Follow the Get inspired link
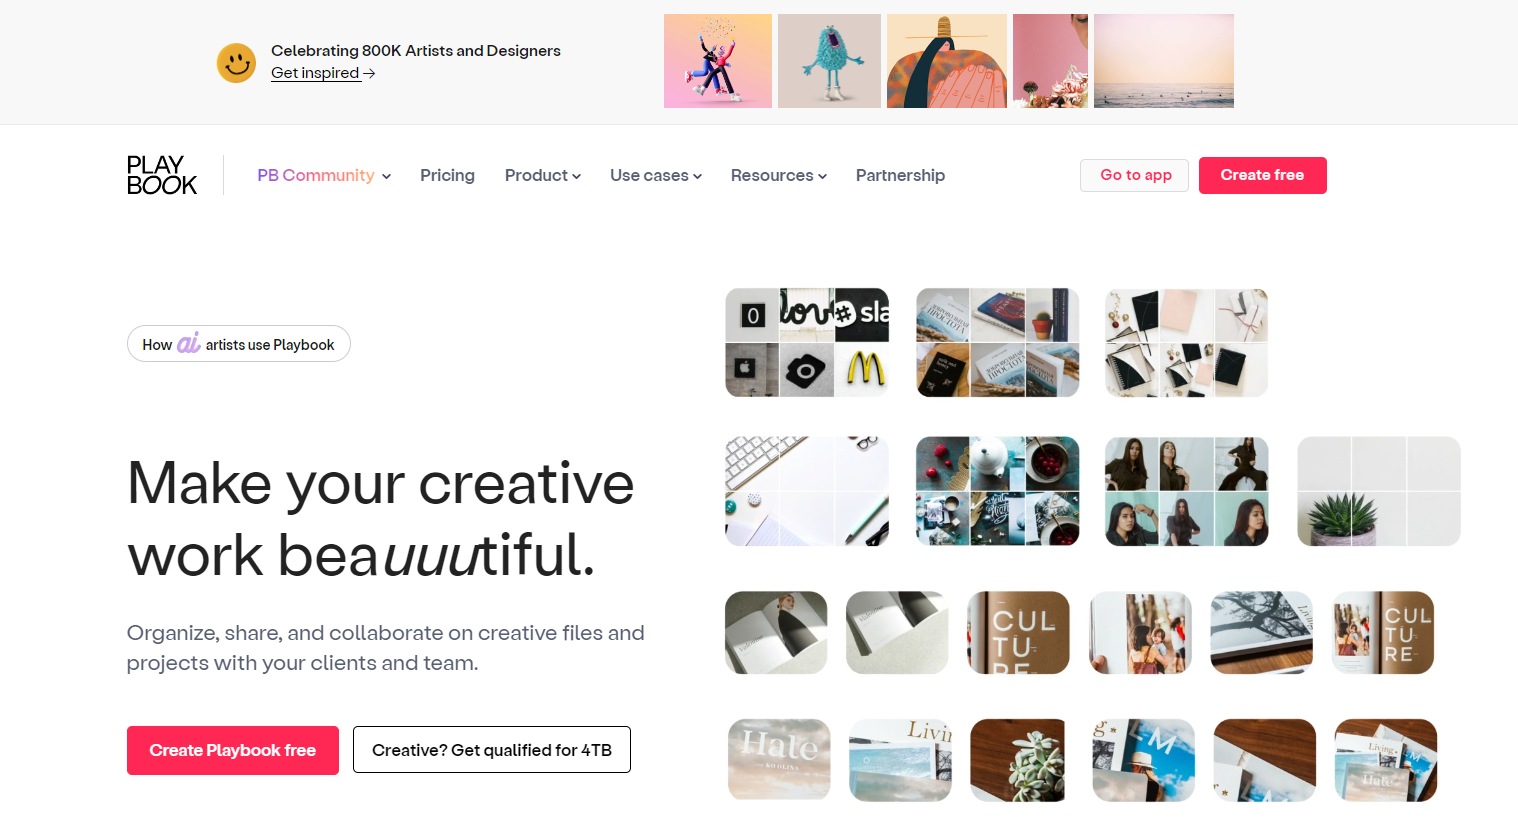Image resolution: width=1518 pixels, height=822 pixels. (x=315, y=73)
